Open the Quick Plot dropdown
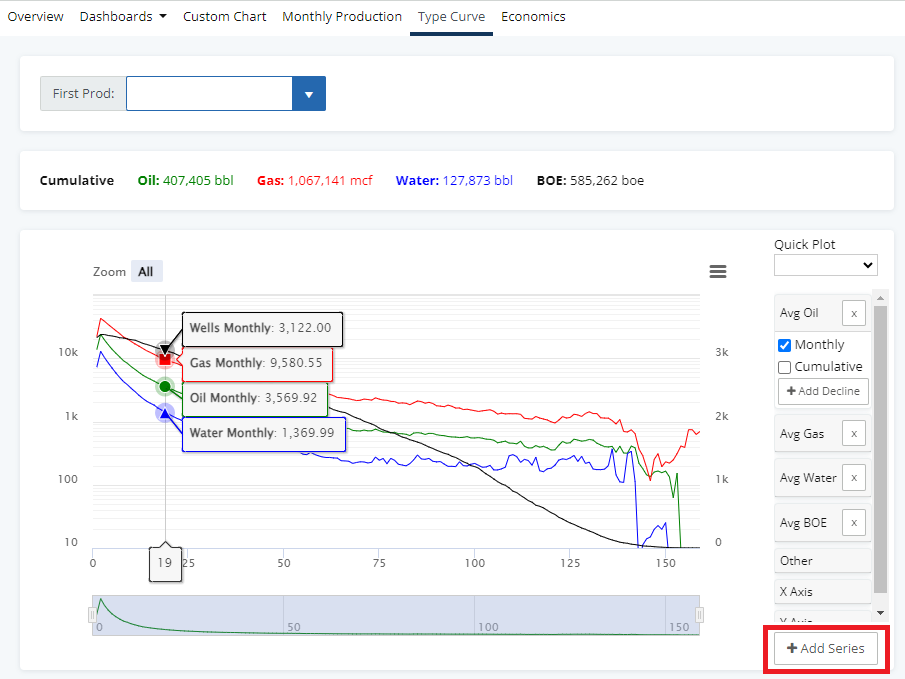 click(825, 265)
